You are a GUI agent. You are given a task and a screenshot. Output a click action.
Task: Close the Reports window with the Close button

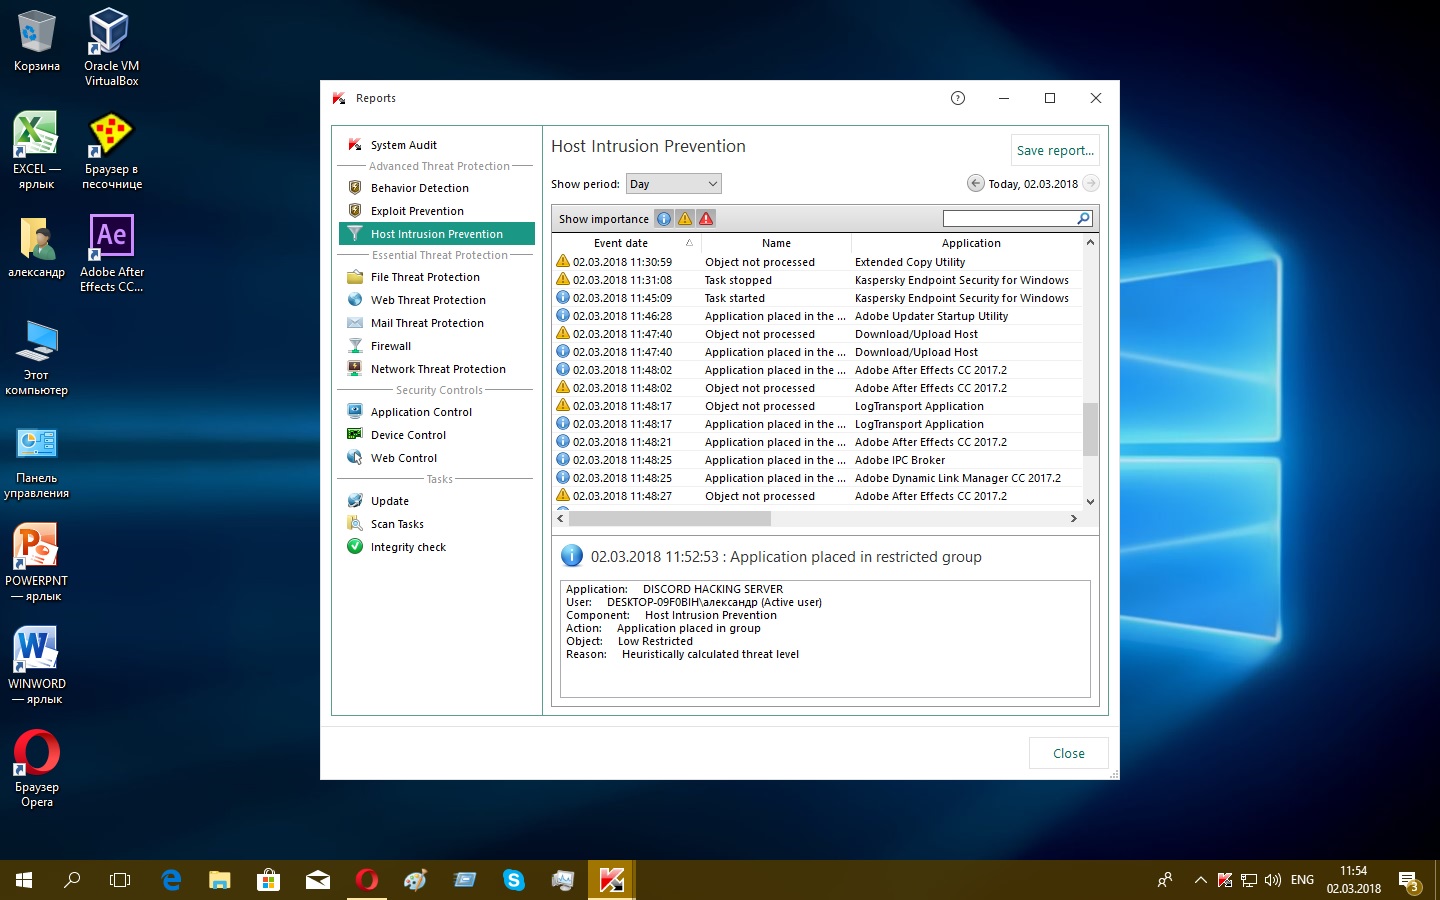pos(1068,753)
